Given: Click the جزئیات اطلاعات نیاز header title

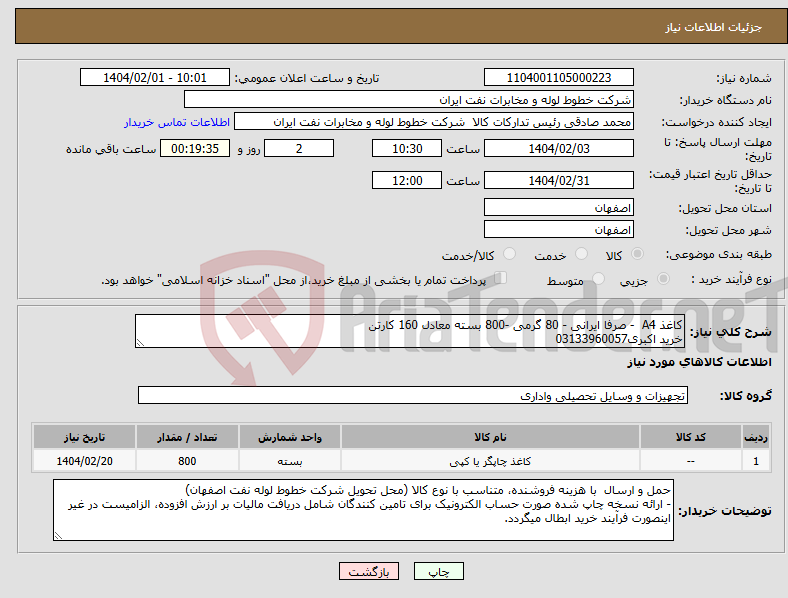Looking at the screenshot, I should (714, 27).
